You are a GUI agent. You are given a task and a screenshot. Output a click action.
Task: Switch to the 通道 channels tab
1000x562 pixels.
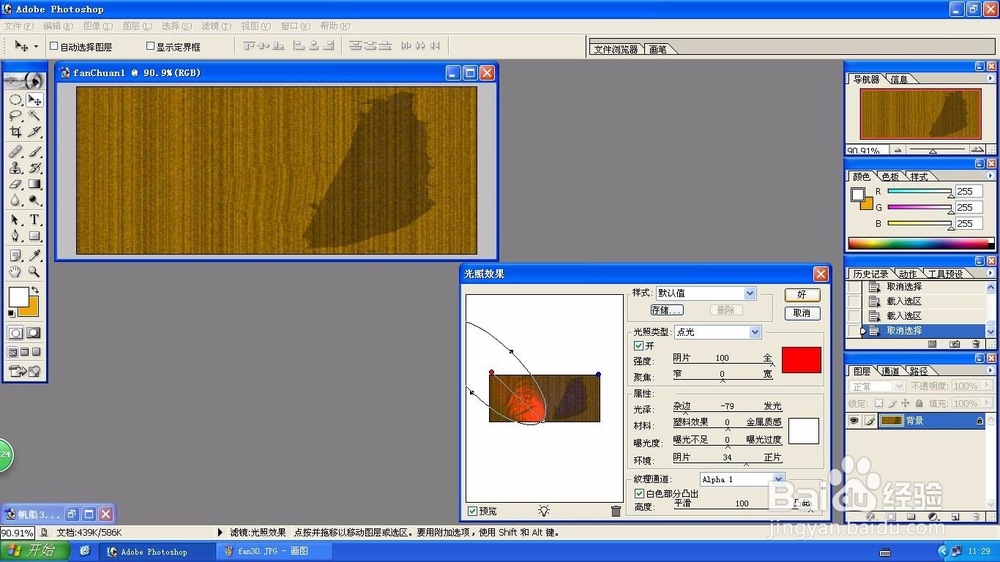click(x=890, y=371)
